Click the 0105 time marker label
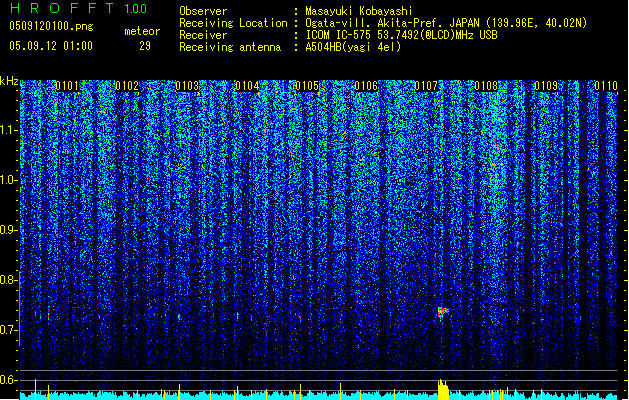The image size is (629, 400). (x=306, y=86)
